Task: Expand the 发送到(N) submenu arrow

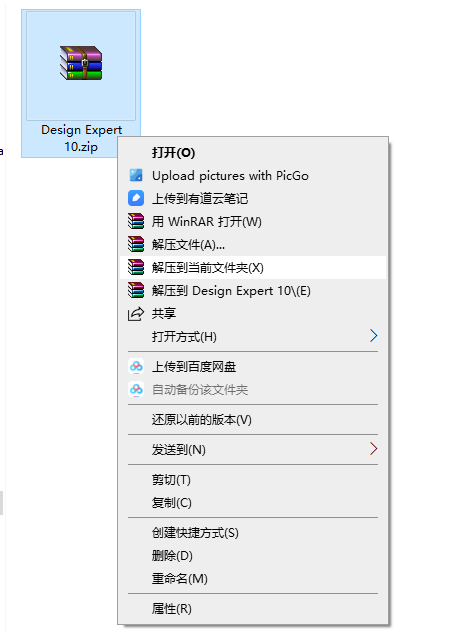Action: pyautogui.click(x=374, y=449)
